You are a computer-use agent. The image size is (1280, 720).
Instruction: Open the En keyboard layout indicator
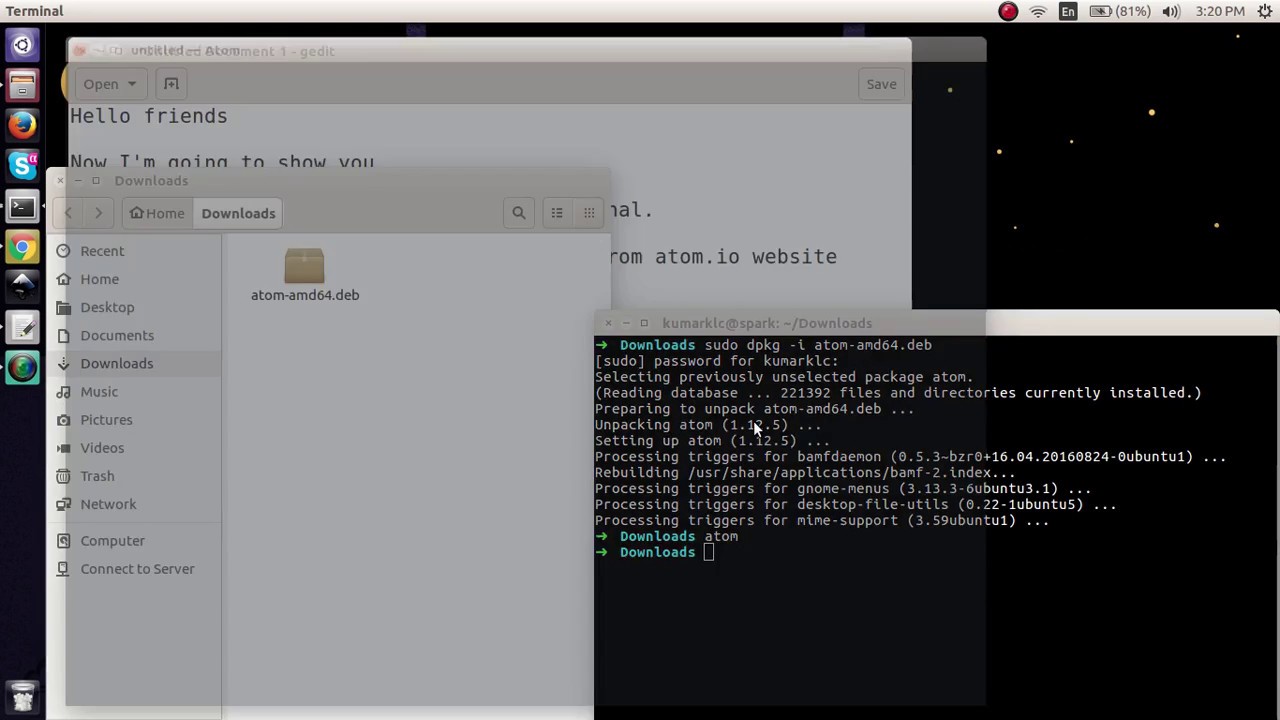1068,11
